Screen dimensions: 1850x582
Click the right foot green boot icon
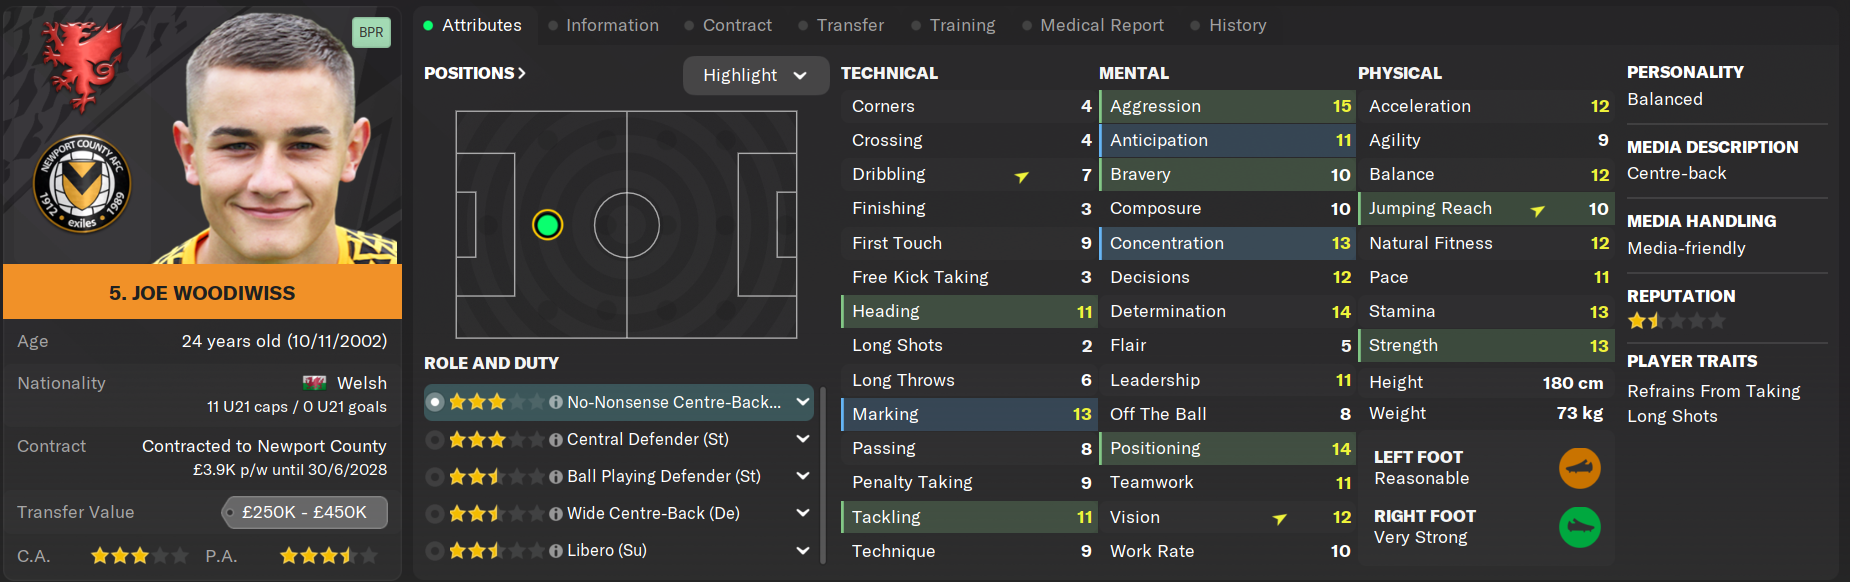coord(1579,527)
